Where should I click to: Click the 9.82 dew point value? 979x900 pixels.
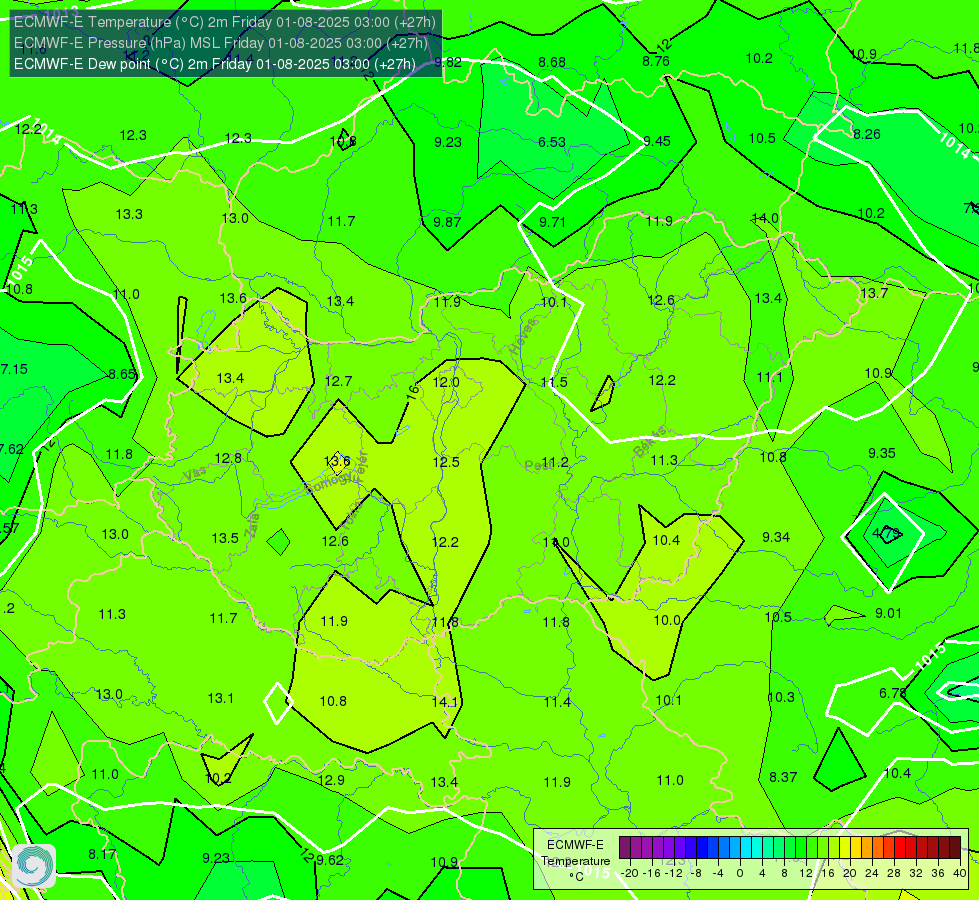[x=448, y=62]
